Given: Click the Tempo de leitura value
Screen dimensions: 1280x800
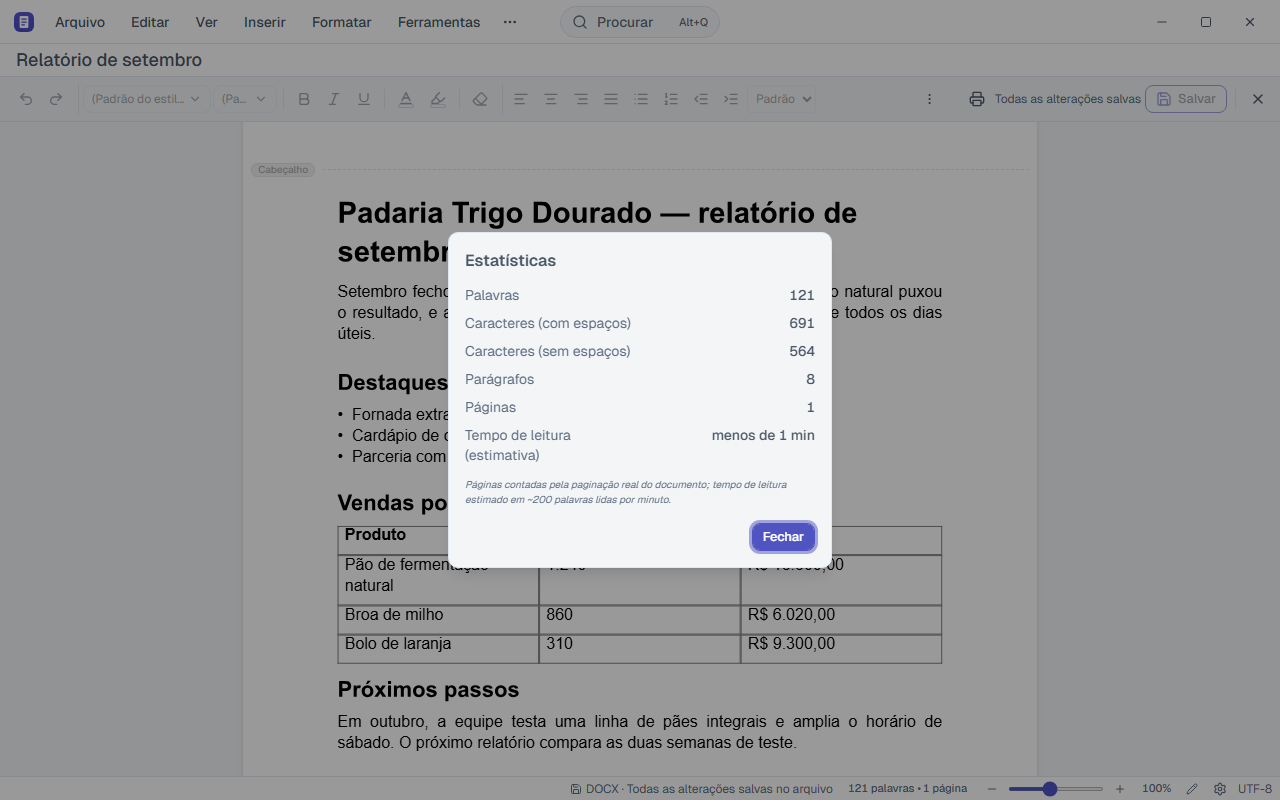Looking at the screenshot, I should (763, 435).
